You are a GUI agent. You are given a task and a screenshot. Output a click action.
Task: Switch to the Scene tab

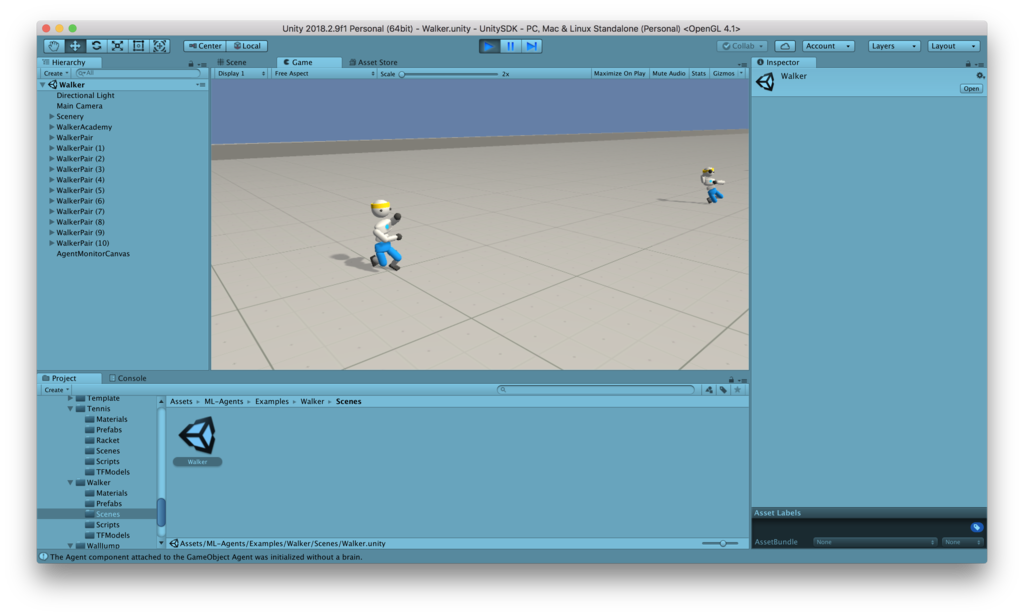point(232,62)
